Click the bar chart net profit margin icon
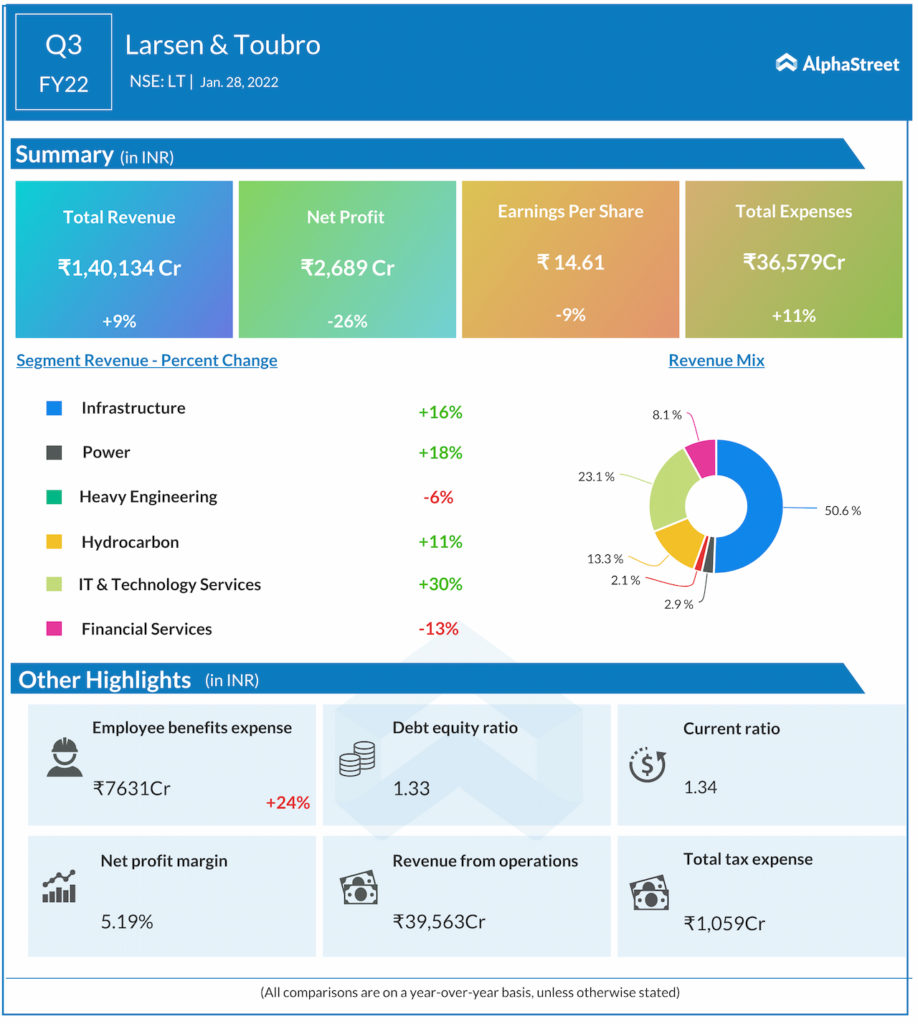The image size is (918, 1024). click(60, 887)
